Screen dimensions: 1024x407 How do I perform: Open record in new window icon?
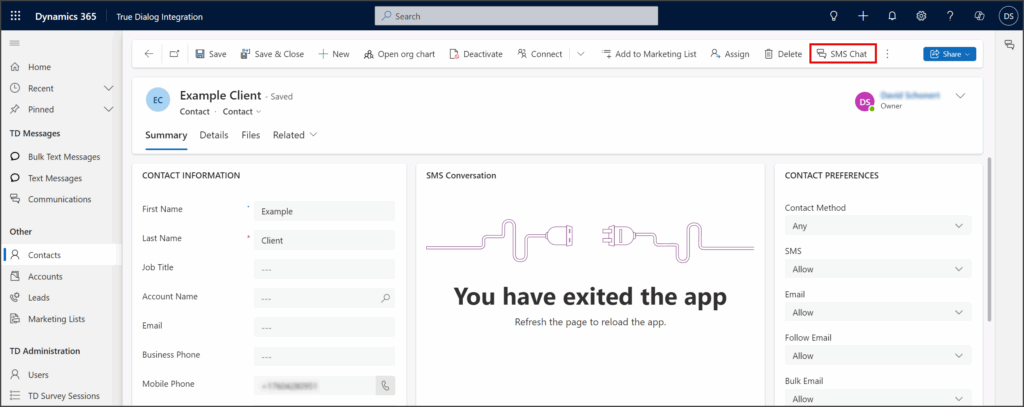(174, 54)
